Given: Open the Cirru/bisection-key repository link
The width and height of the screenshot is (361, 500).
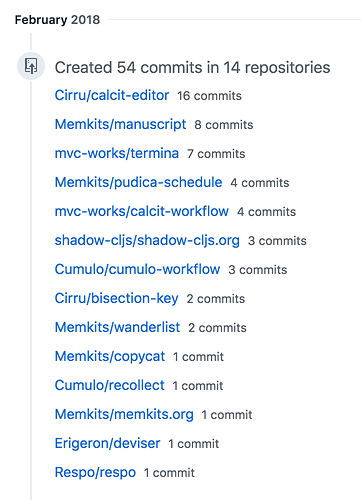Looking at the screenshot, I should [x=116, y=298].
